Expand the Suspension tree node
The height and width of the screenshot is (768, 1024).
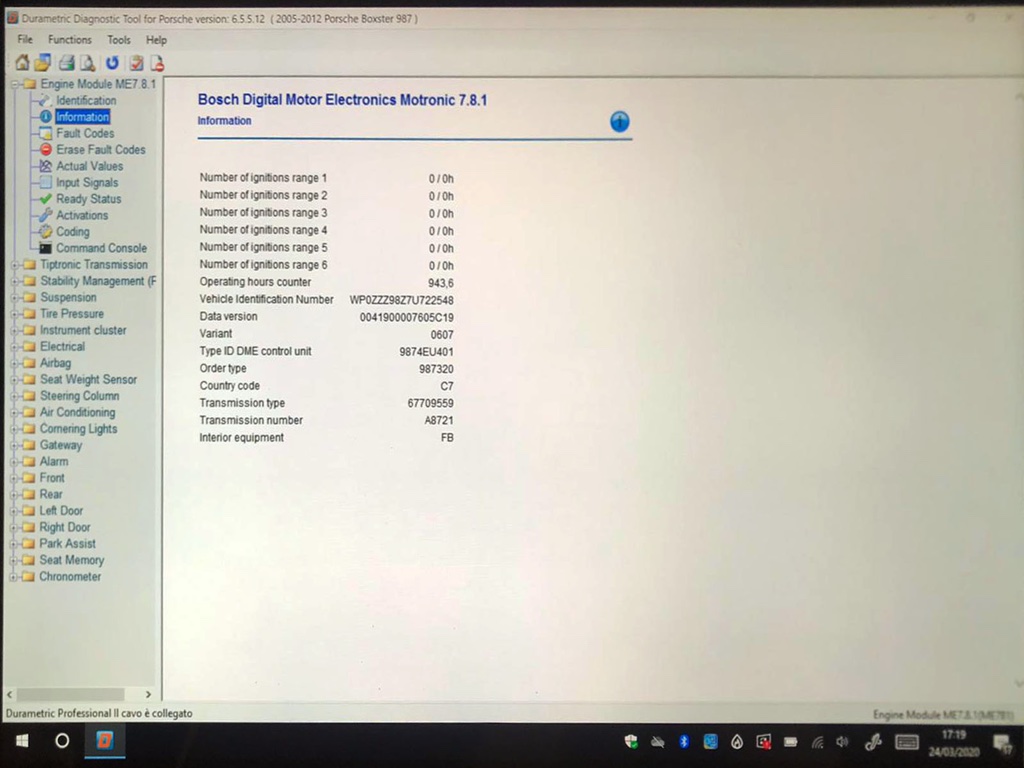click(x=14, y=297)
